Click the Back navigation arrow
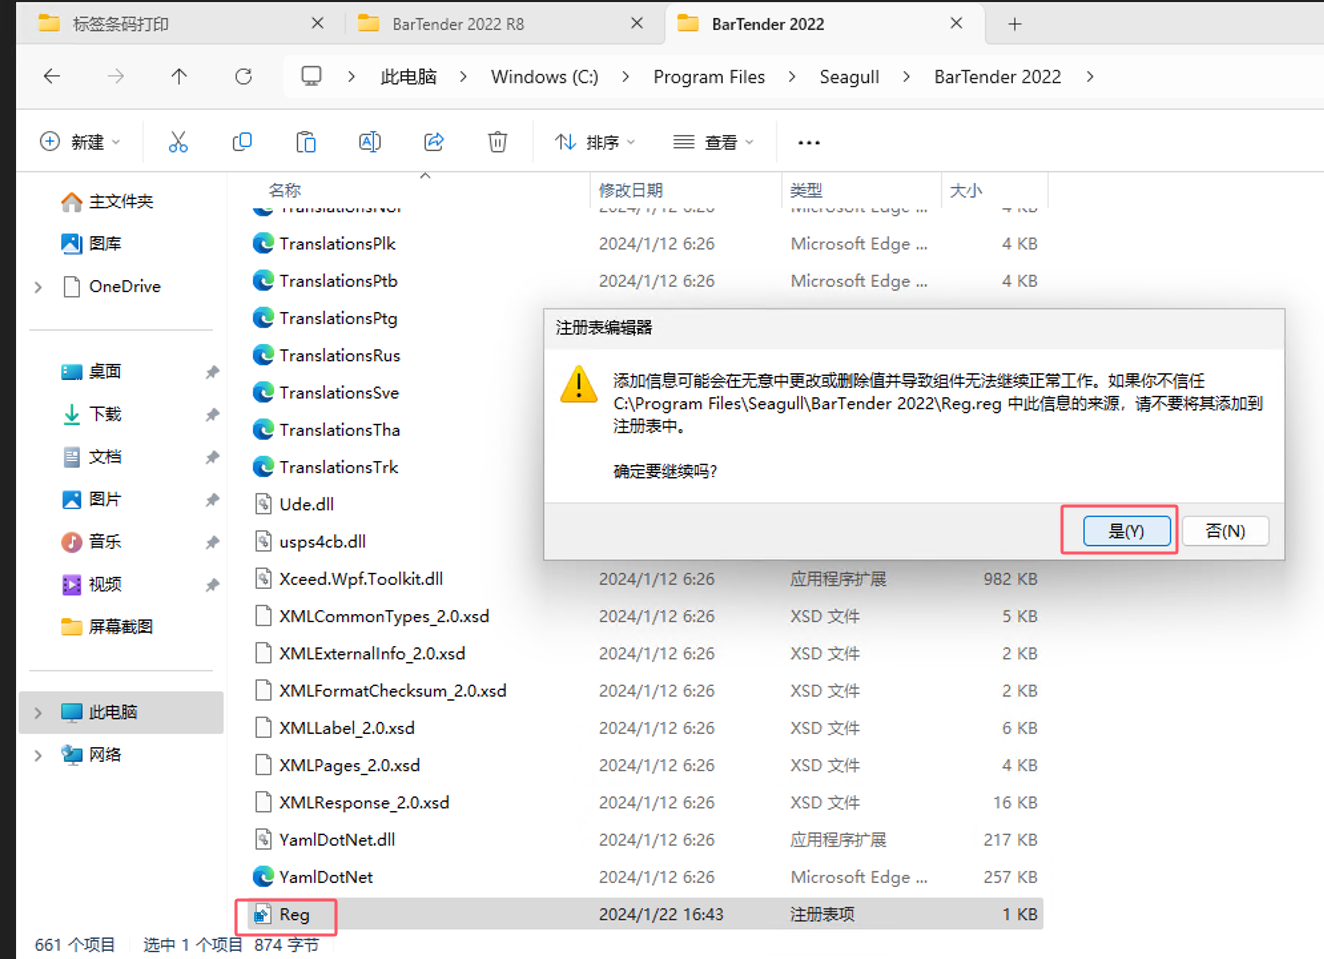 pyautogui.click(x=52, y=76)
